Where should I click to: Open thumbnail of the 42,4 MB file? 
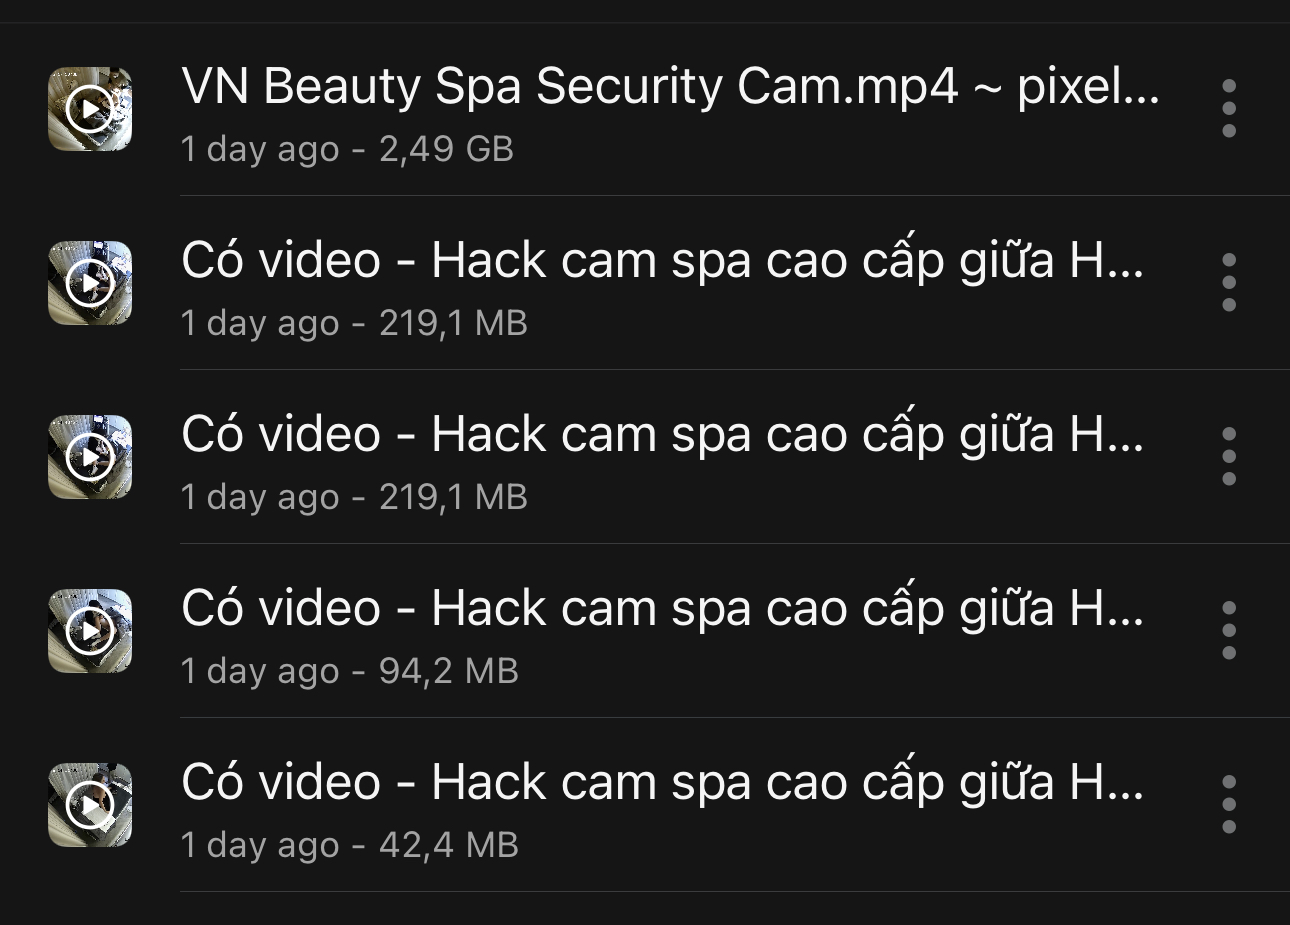coord(90,805)
